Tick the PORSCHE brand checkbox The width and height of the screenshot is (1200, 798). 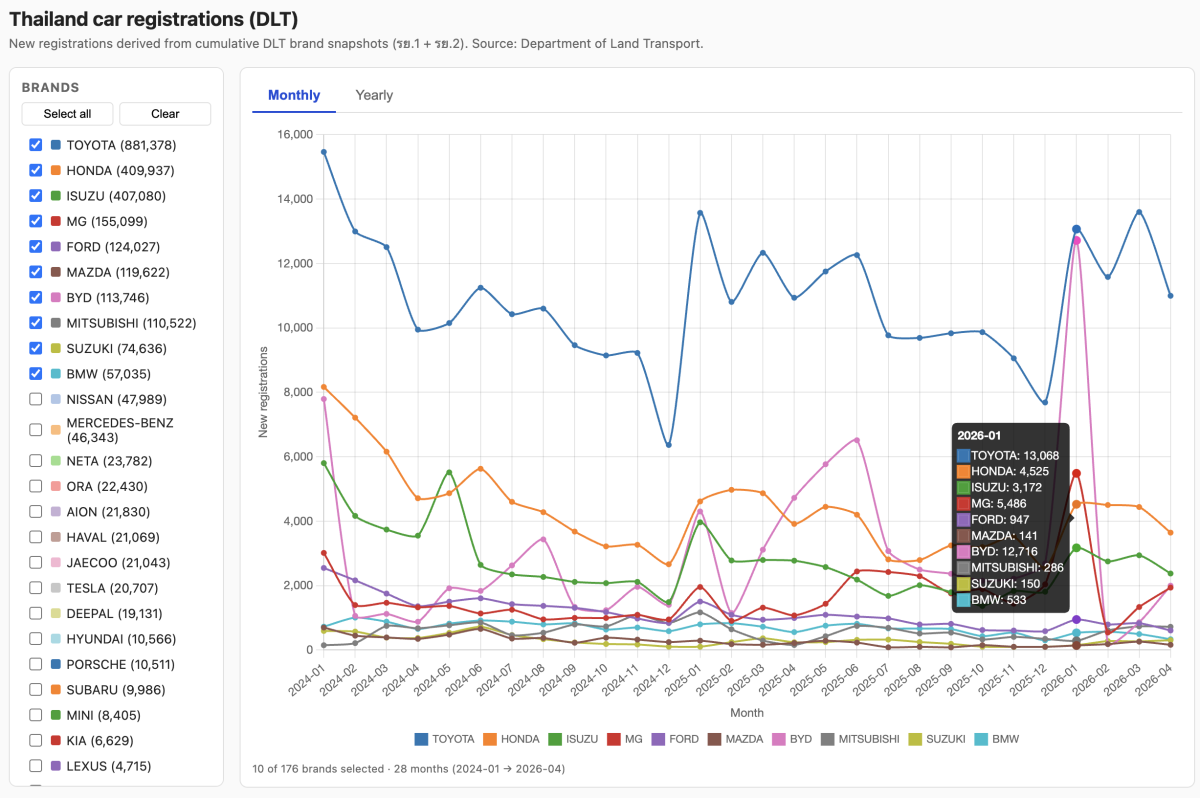[x=36, y=665]
